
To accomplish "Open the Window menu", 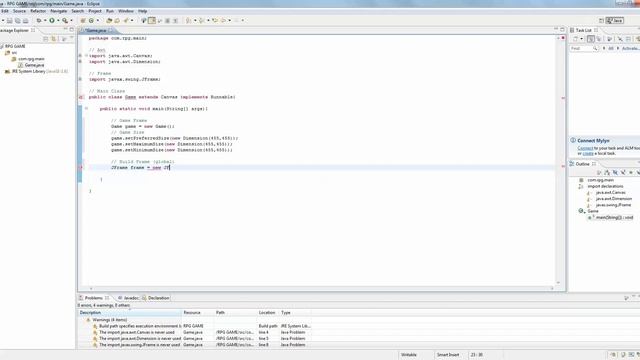I will 126,11.
